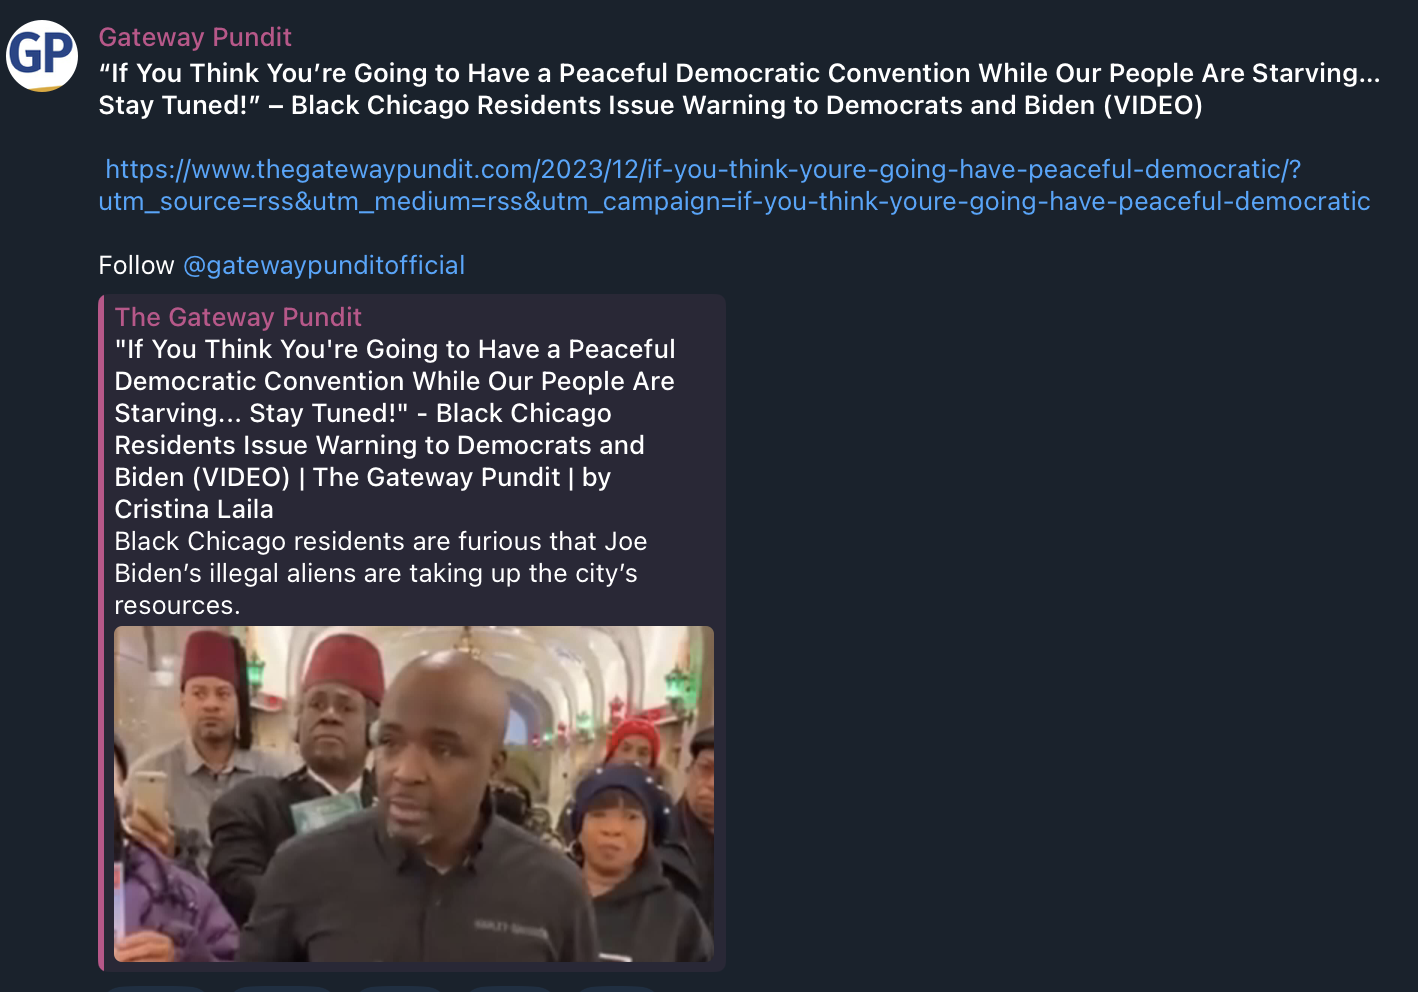The image size is (1418, 992).
Task: Select the second reaction pill below preview
Action: click(281, 988)
